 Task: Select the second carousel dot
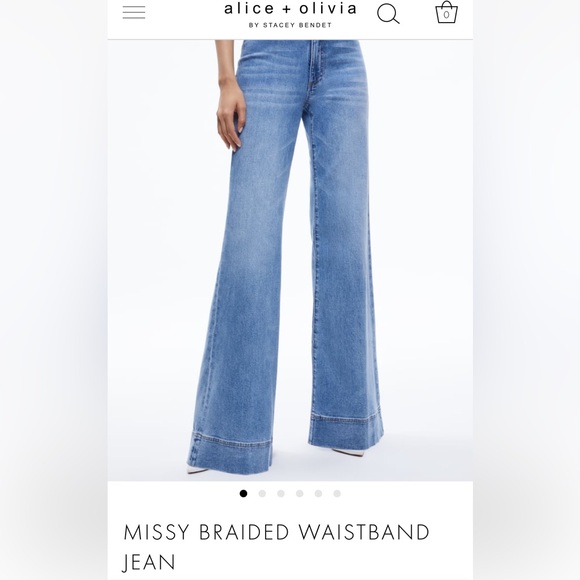tap(262, 493)
